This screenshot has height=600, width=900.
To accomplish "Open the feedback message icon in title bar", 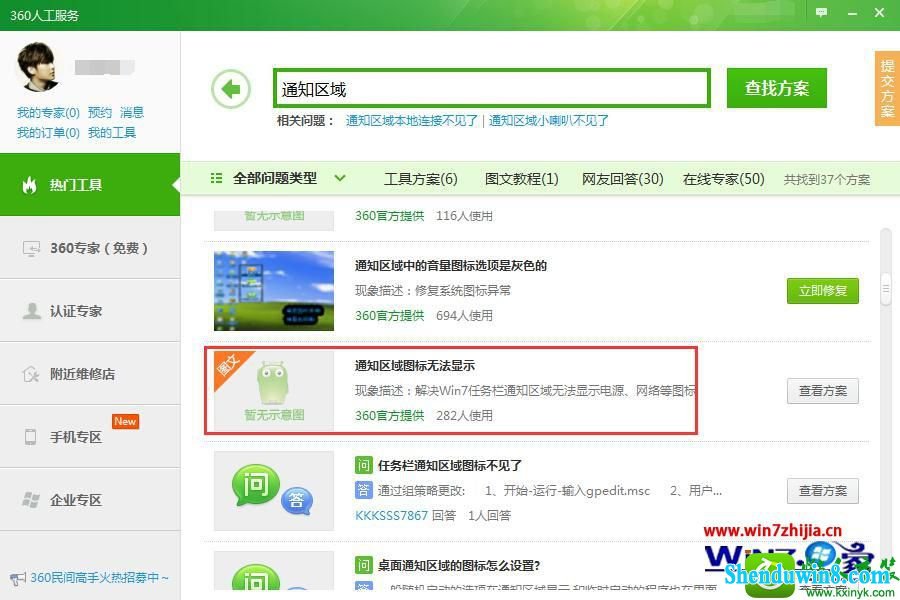I will pyautogui.click(x=821, y=12).
